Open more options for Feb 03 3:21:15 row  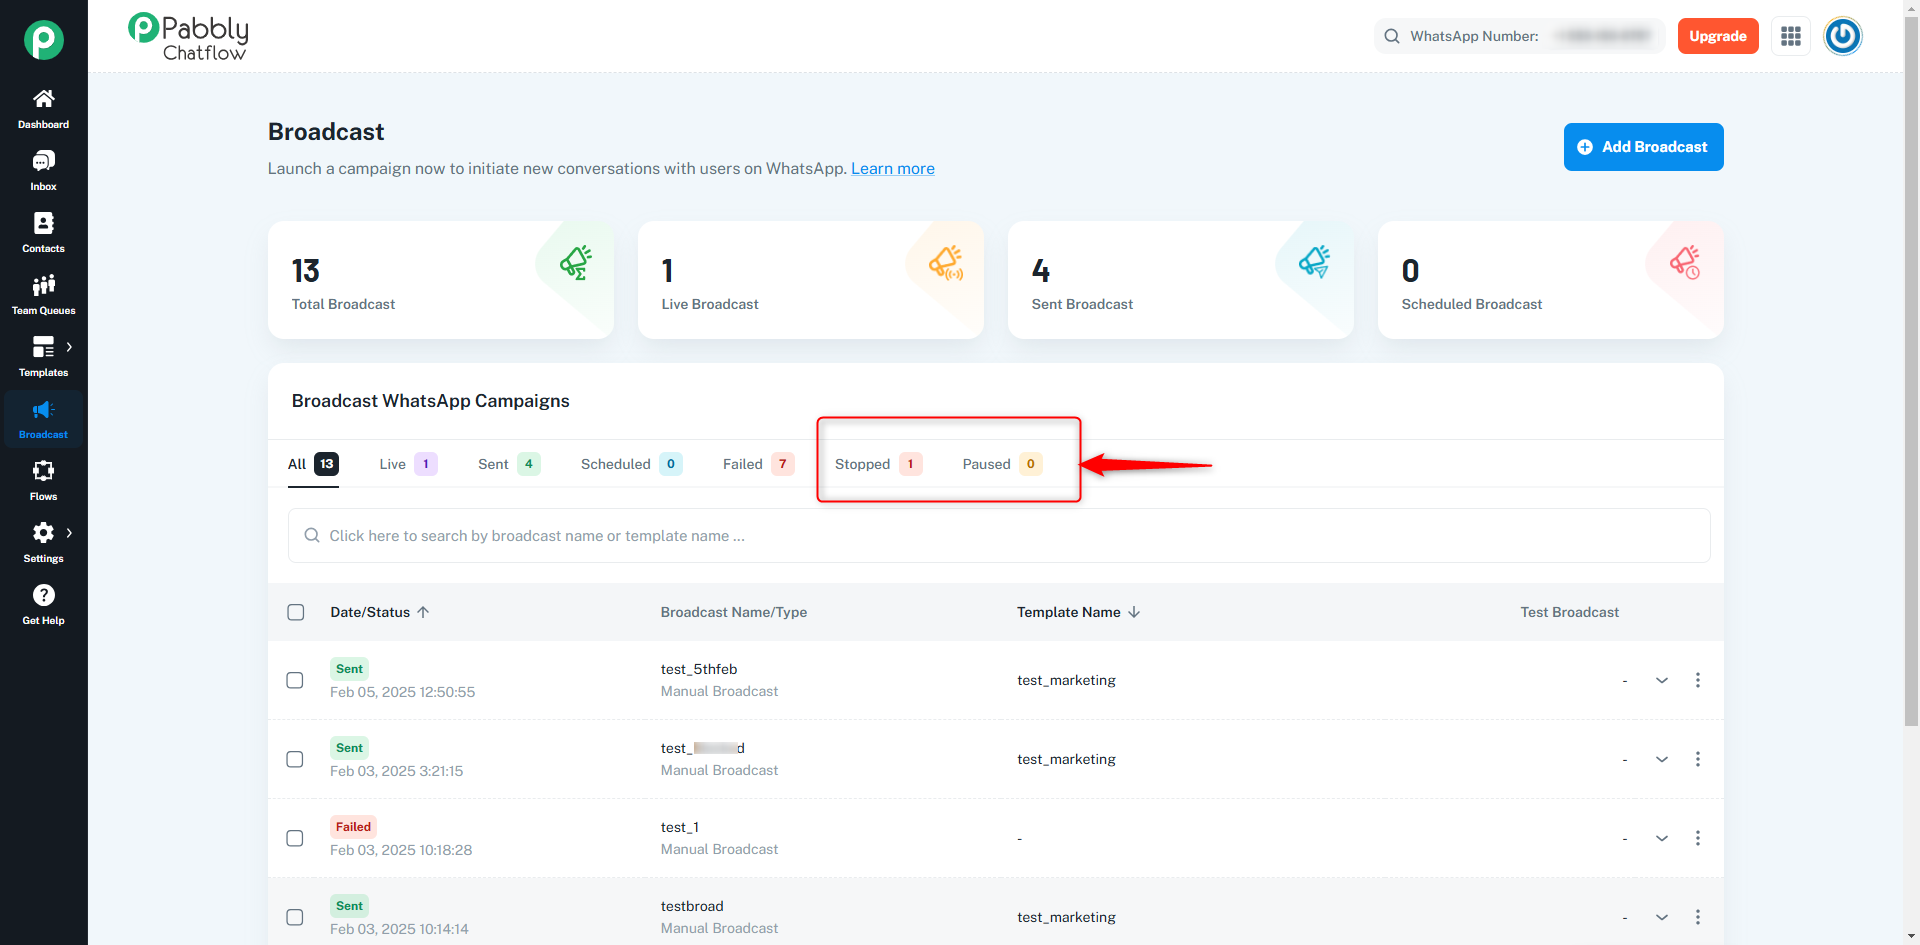[x=1698, y=759]
